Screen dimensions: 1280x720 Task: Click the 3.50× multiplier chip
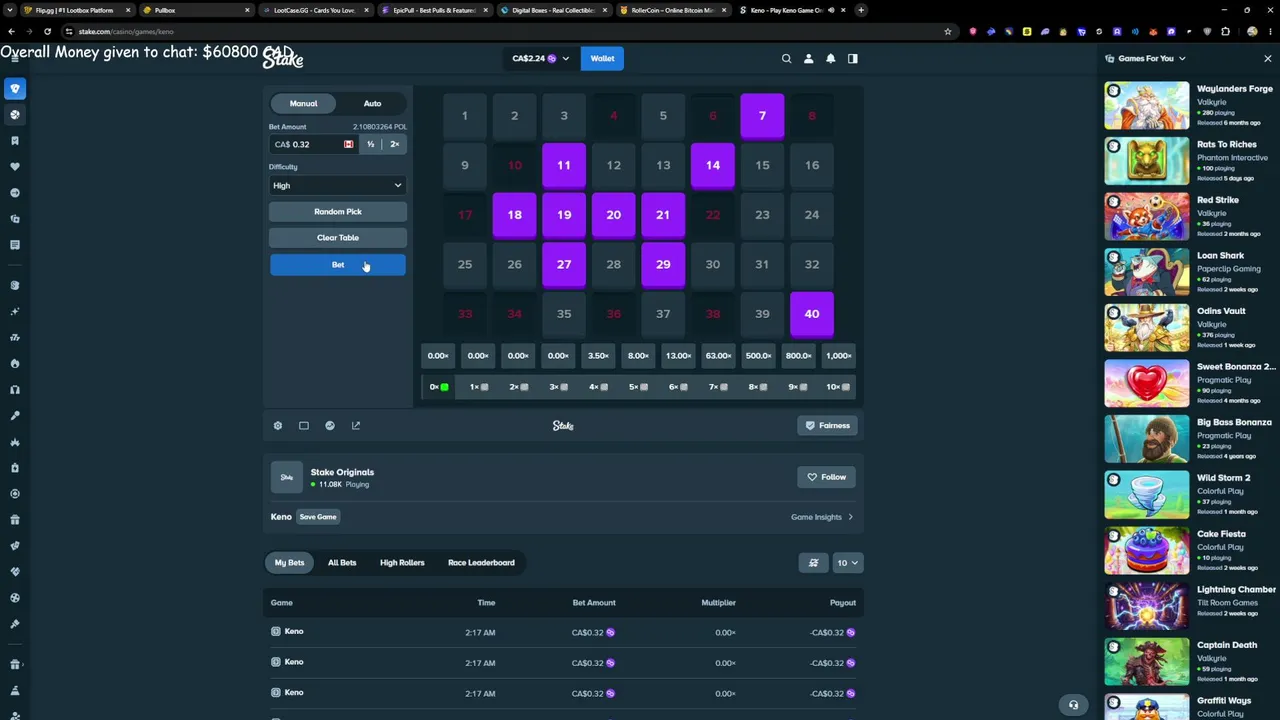[x=598, y=356]
